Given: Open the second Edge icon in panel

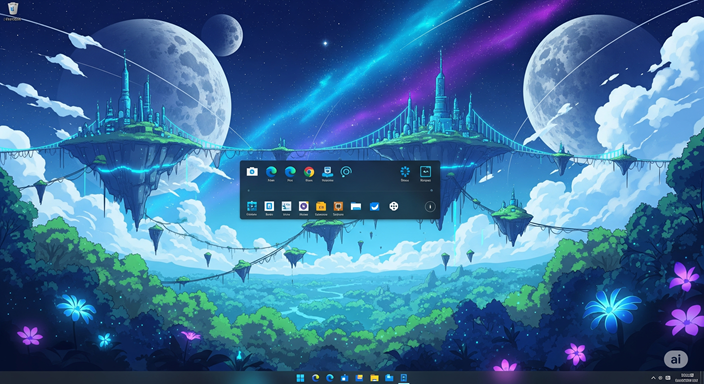Looking at the screenshot, I should (290, 172).
